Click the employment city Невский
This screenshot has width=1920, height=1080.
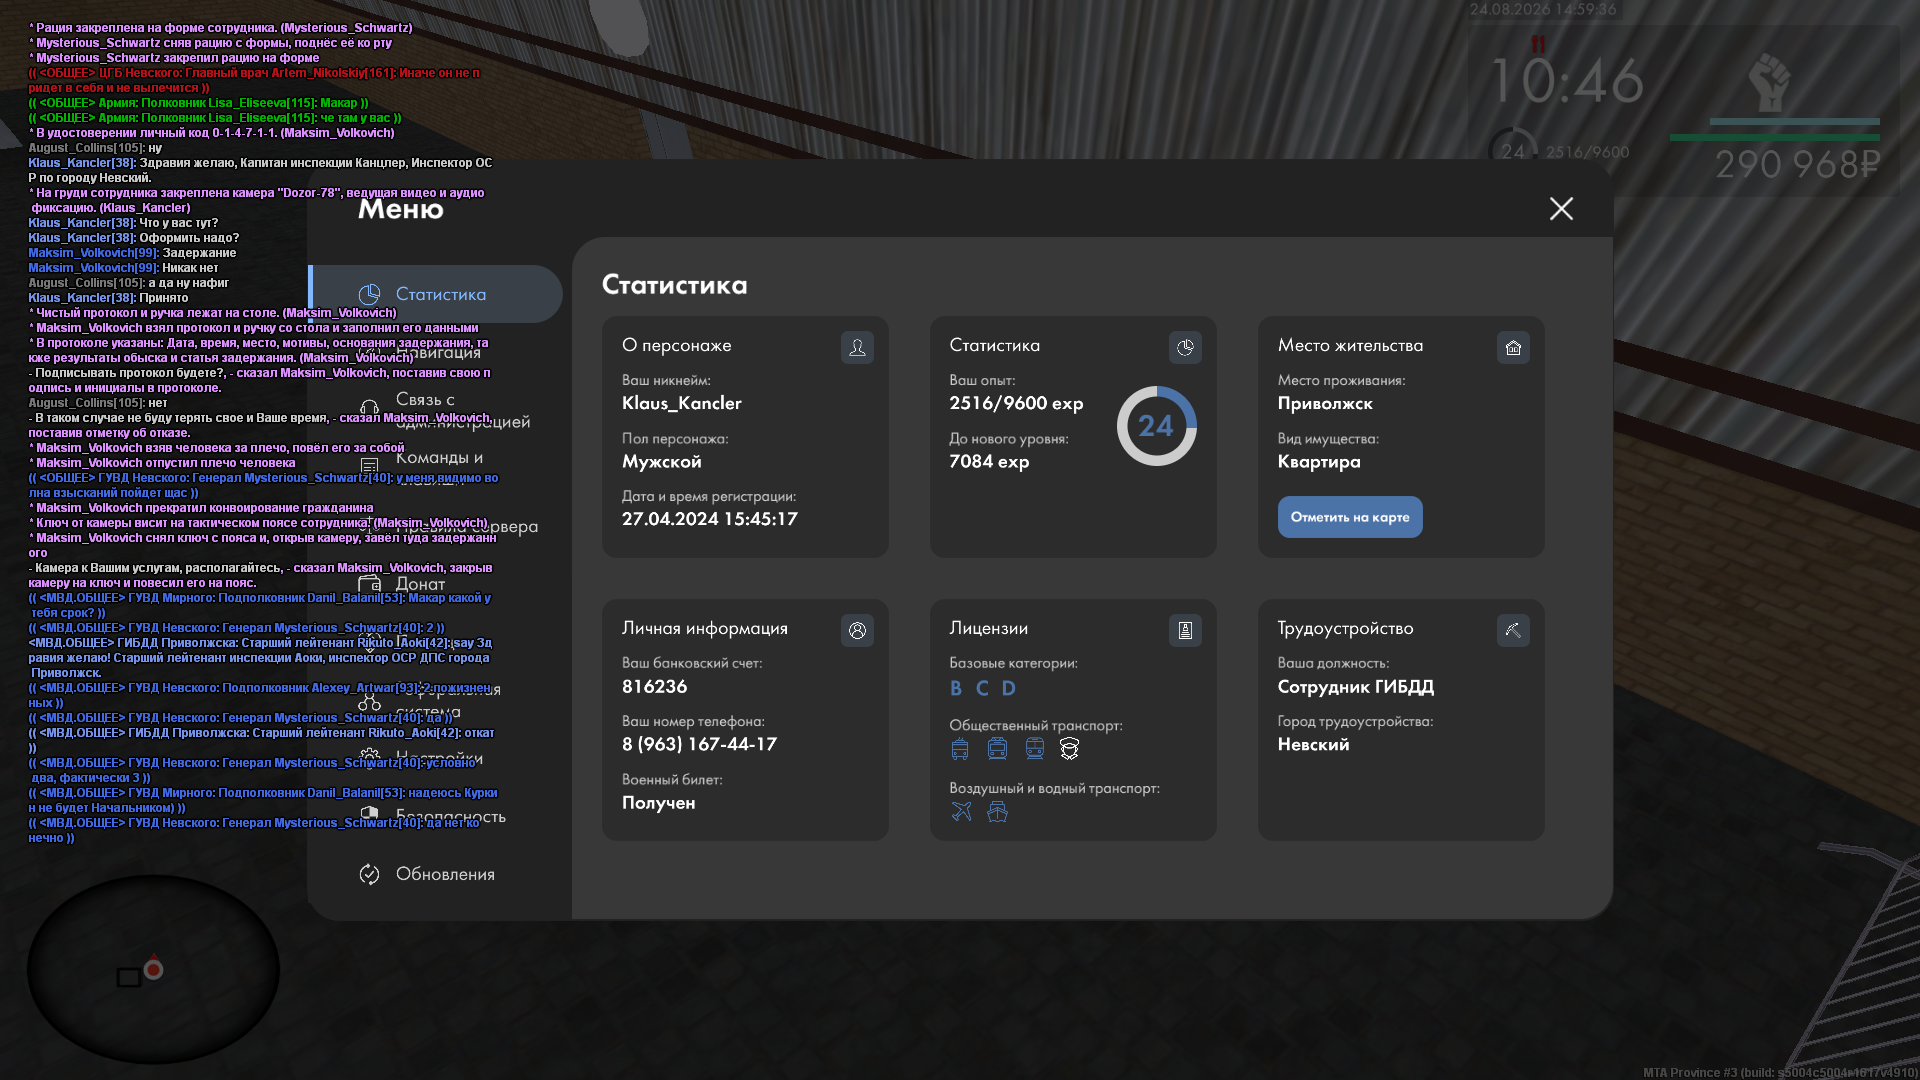[x=1313, y=744]
